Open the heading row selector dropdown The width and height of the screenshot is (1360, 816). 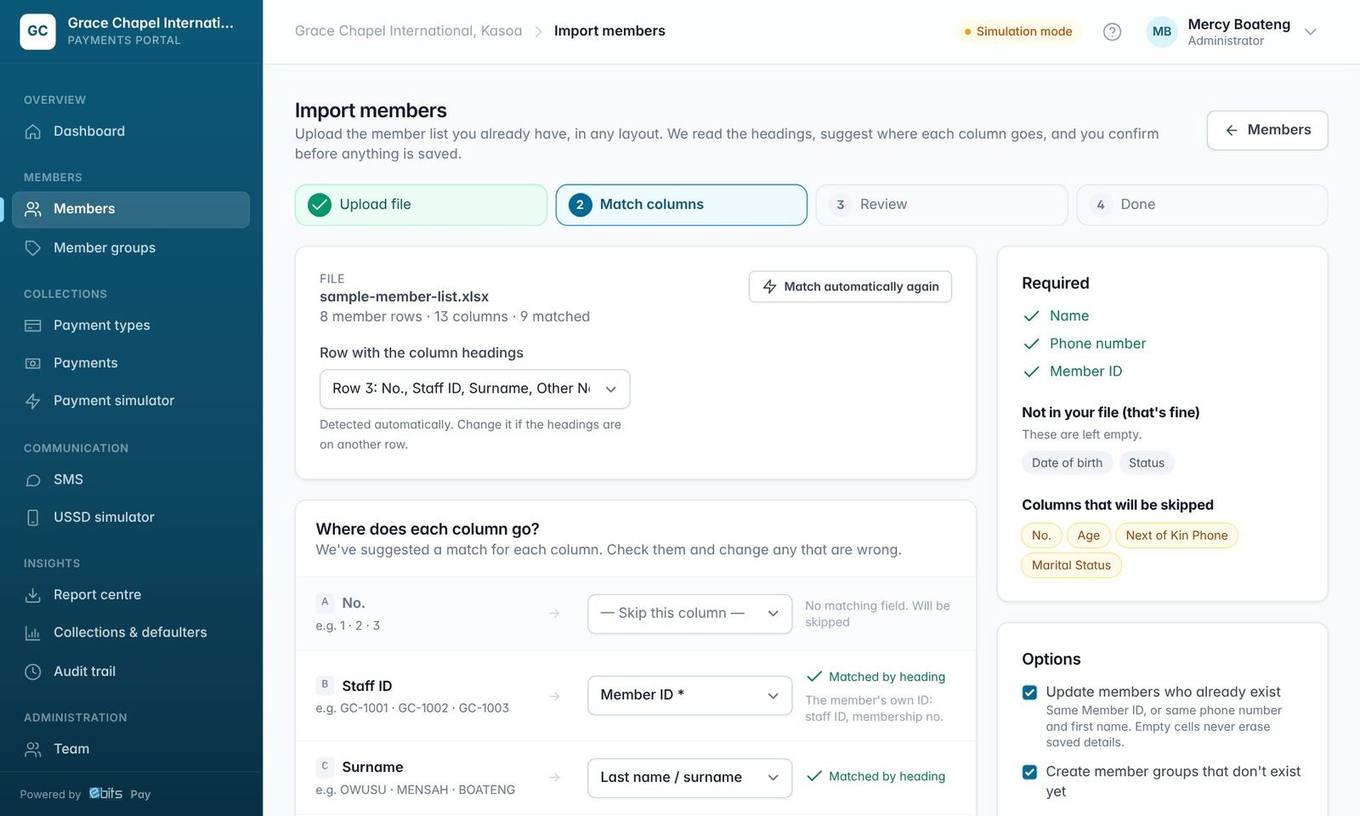475,389
